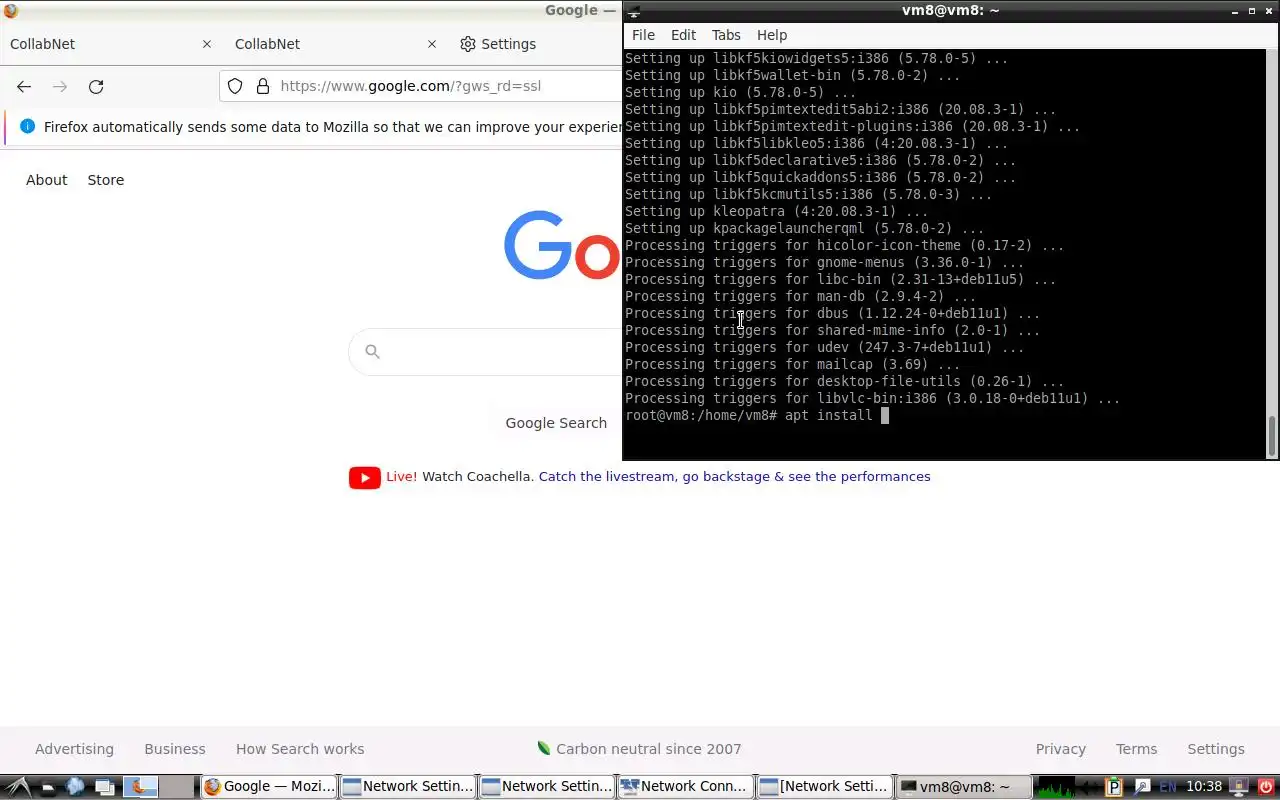
Task: Open the clipboard manager tray icon
Action: (1115, 787)
